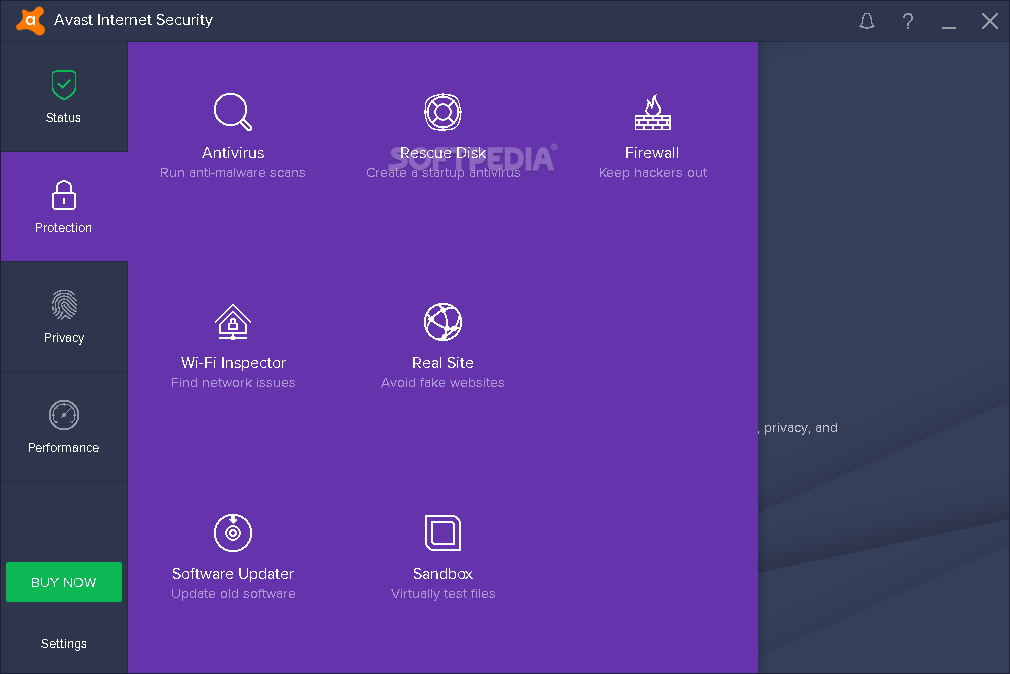Click "Run anti-malware scans" description
Image resolution: width=1010 pixels, height=674 pixels.
click(233, 173)
